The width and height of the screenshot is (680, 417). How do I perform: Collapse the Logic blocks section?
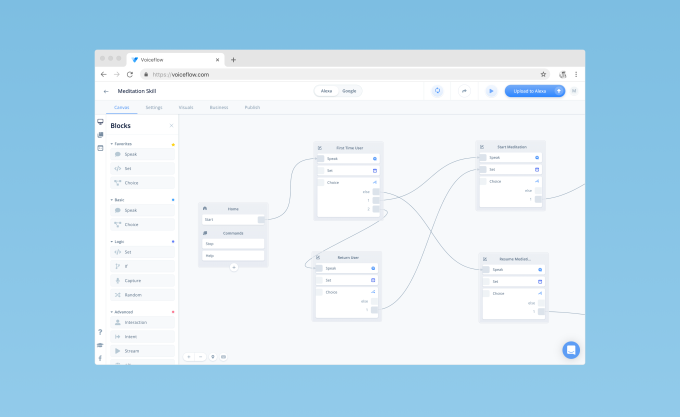[x=113, y=242]
